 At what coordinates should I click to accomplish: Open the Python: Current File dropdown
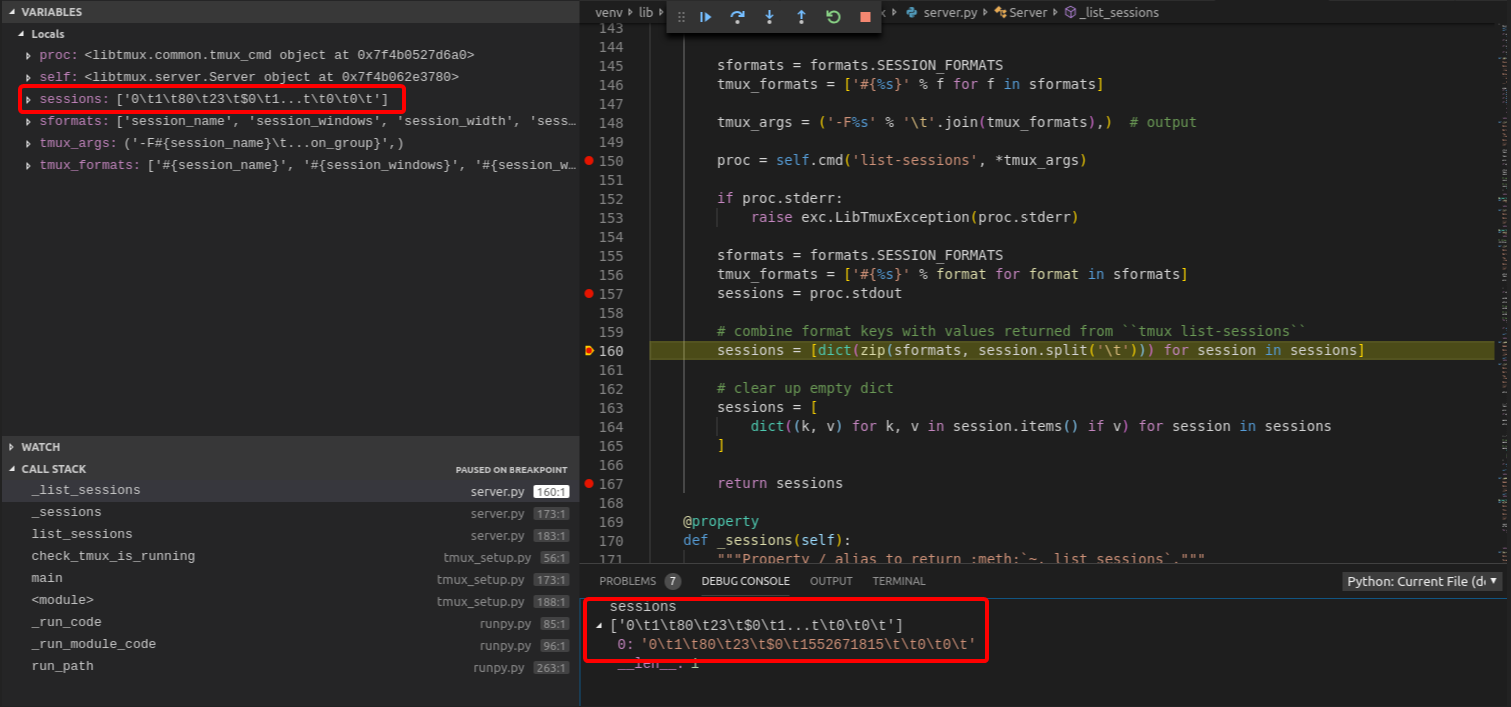(1422, 581)
